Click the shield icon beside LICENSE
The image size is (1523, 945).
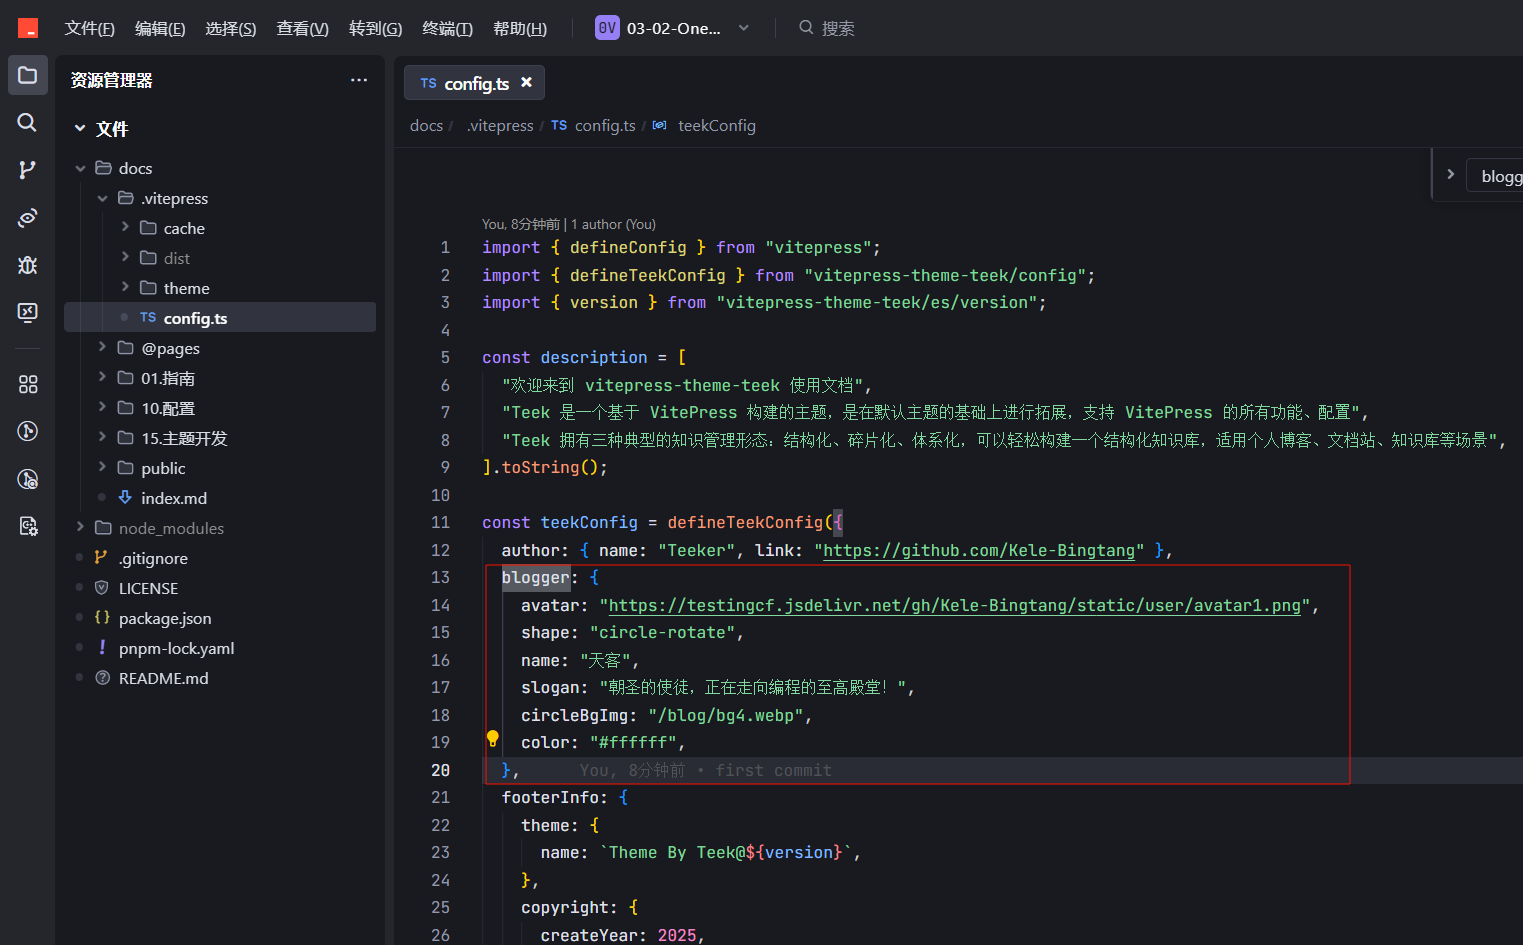click(x=101, y=587)
